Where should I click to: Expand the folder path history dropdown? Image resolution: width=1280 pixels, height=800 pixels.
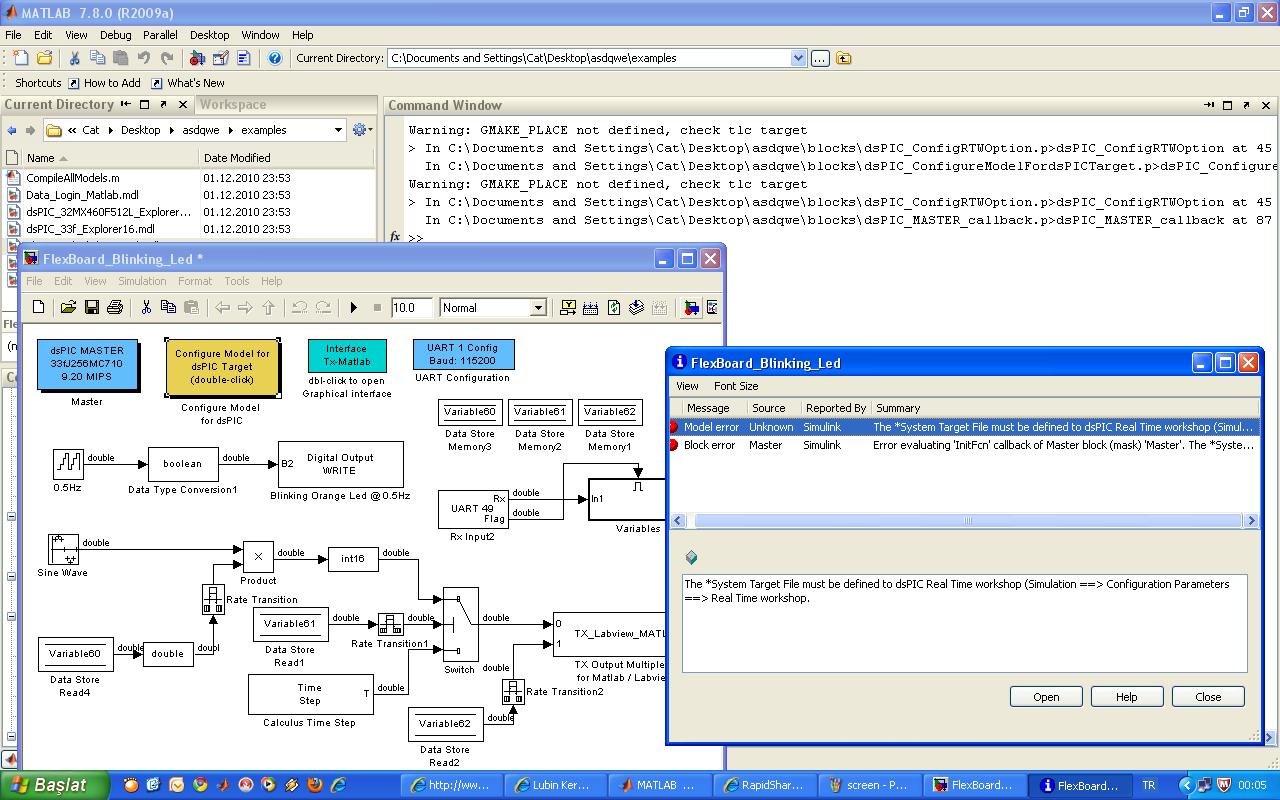tap(338, 130)
